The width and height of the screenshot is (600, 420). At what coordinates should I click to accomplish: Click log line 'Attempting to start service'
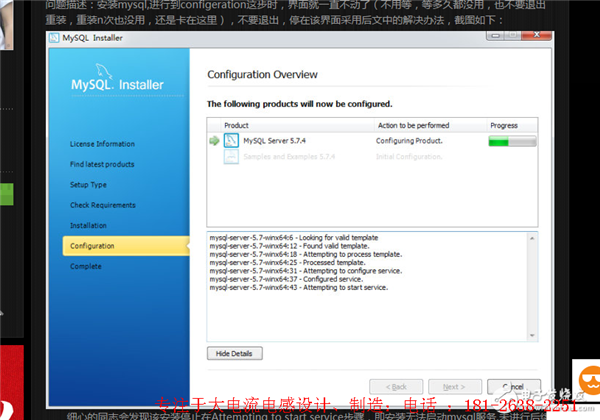tap(298, 288)
